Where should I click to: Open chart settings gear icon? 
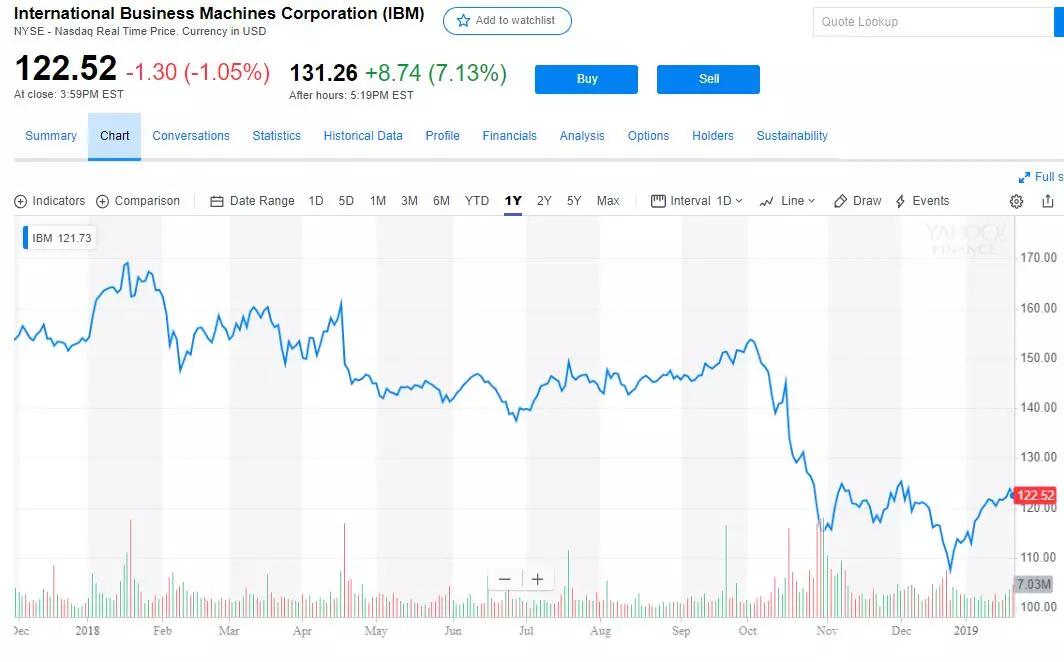pos(1016,201)
